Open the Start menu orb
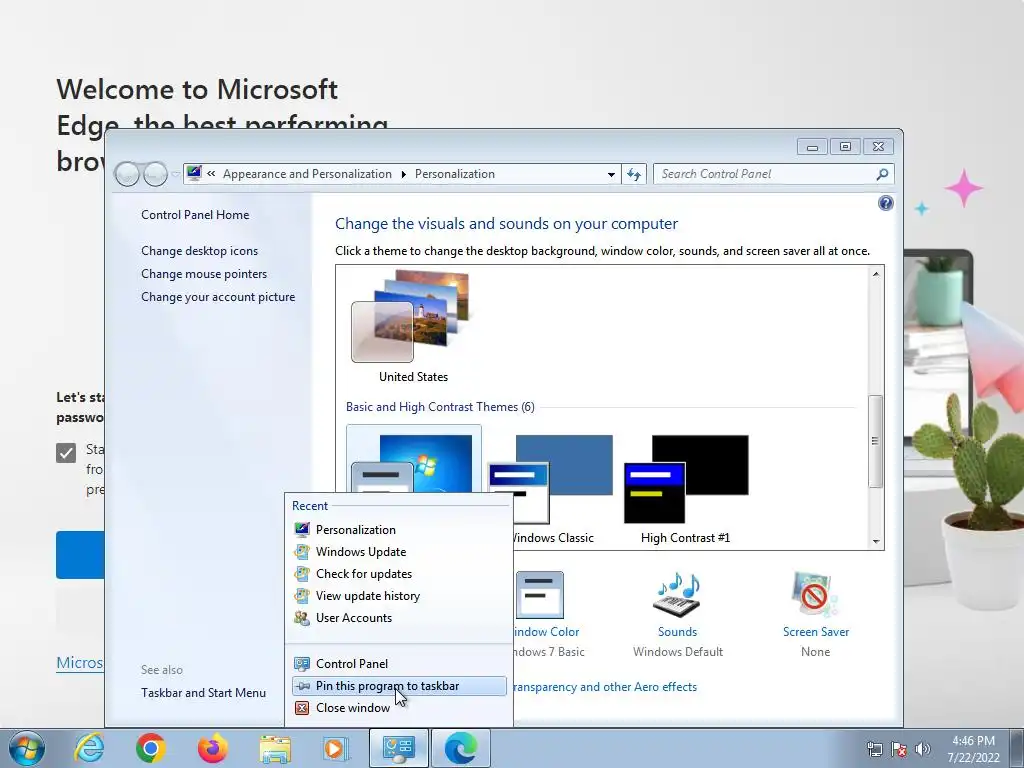 tap(27, 748)
